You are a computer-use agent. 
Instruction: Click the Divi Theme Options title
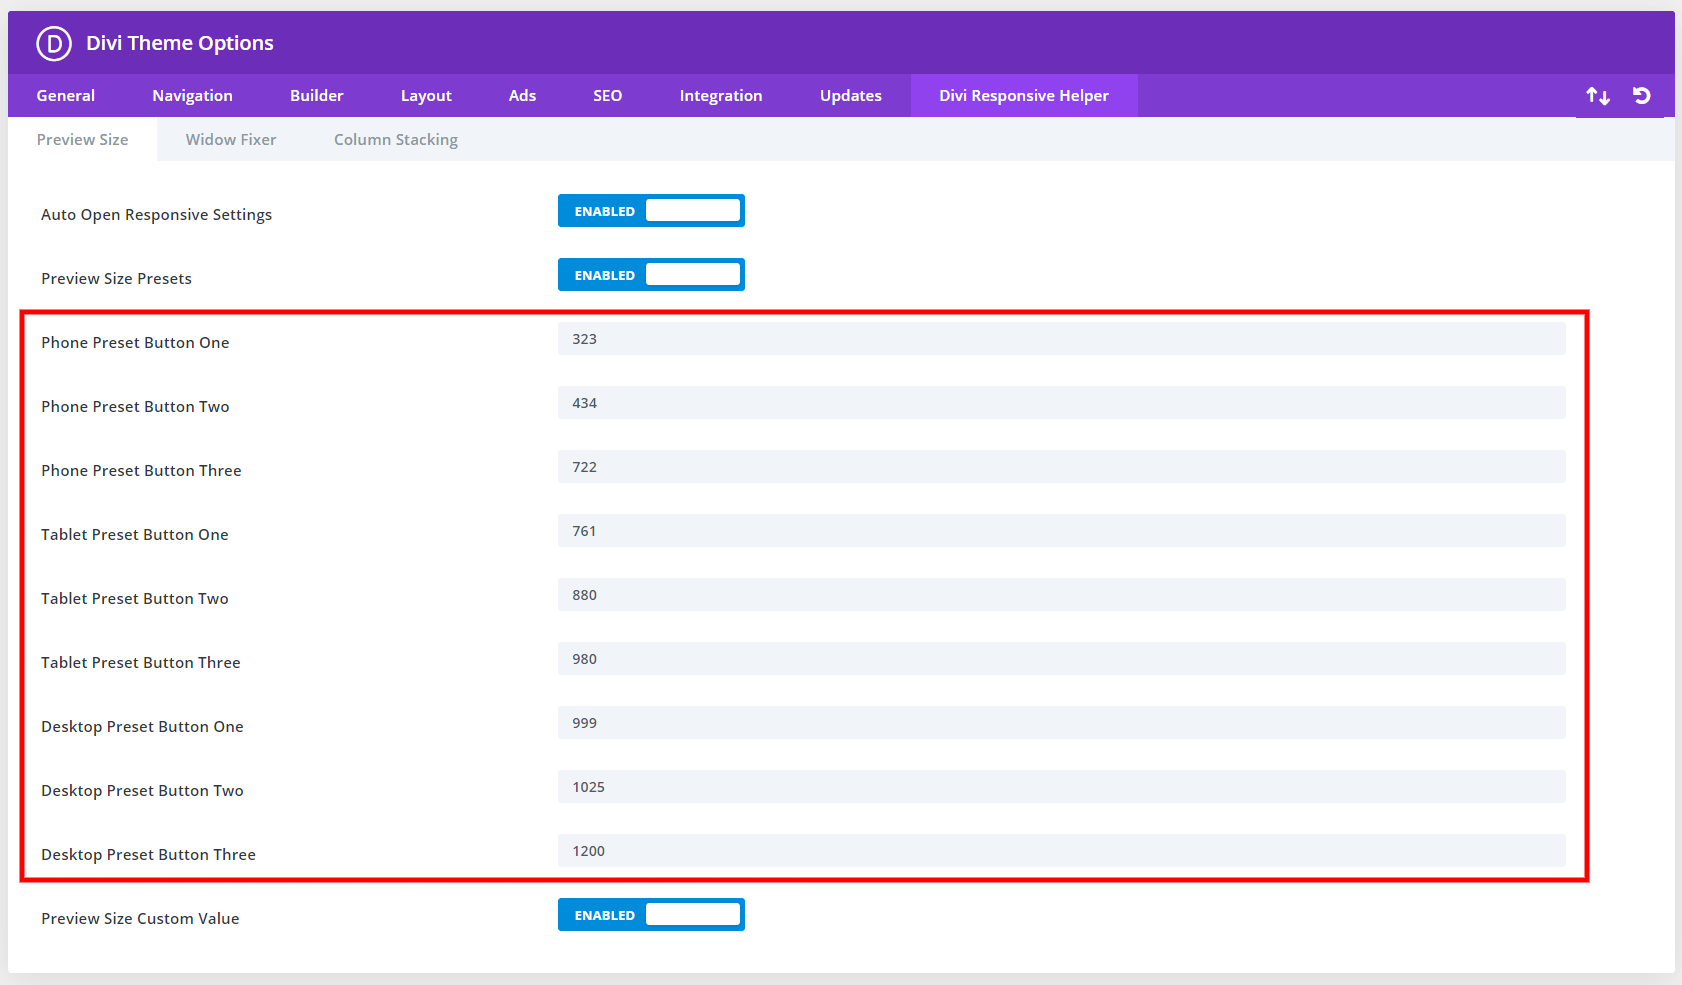click(180, 43)
